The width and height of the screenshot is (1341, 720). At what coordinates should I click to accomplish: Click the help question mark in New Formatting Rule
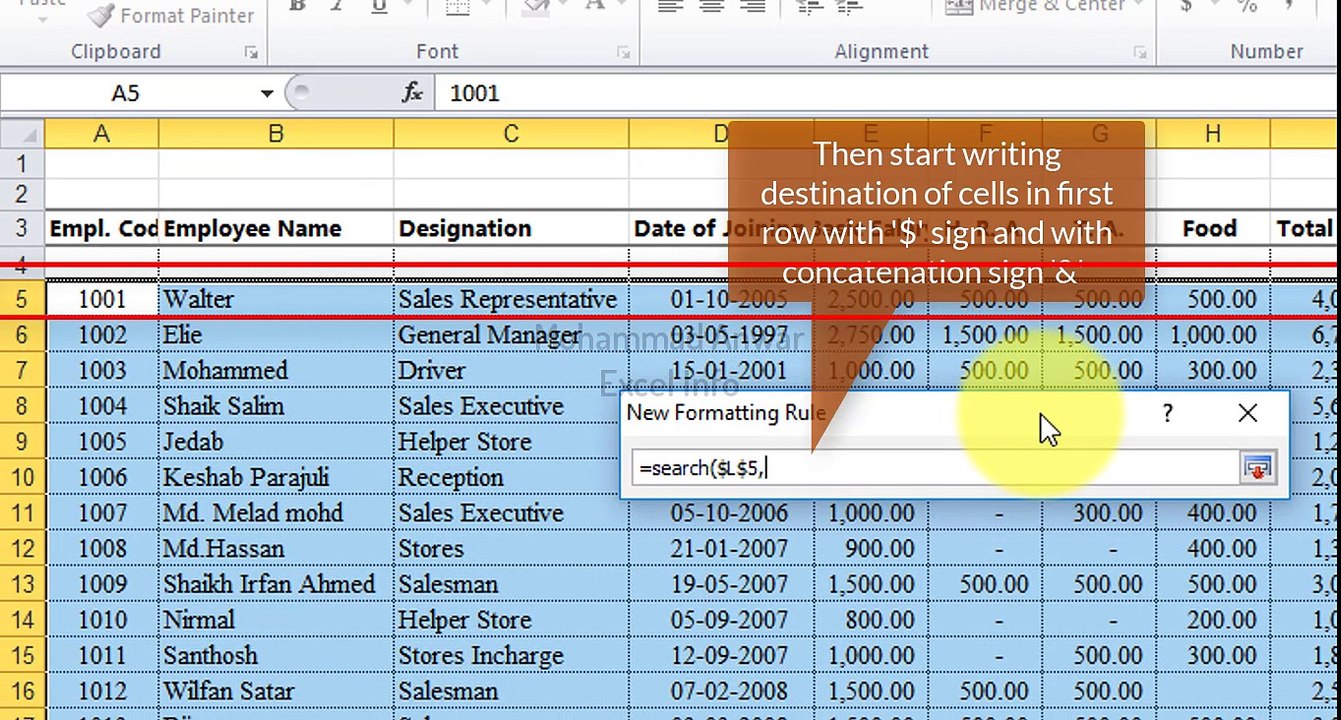(1167, 413)
